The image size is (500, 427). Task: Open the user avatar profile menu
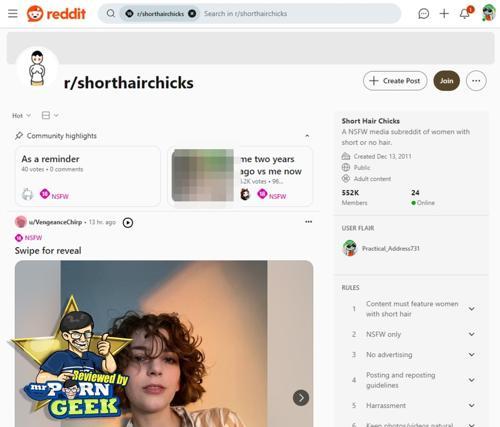coord(488,13)
